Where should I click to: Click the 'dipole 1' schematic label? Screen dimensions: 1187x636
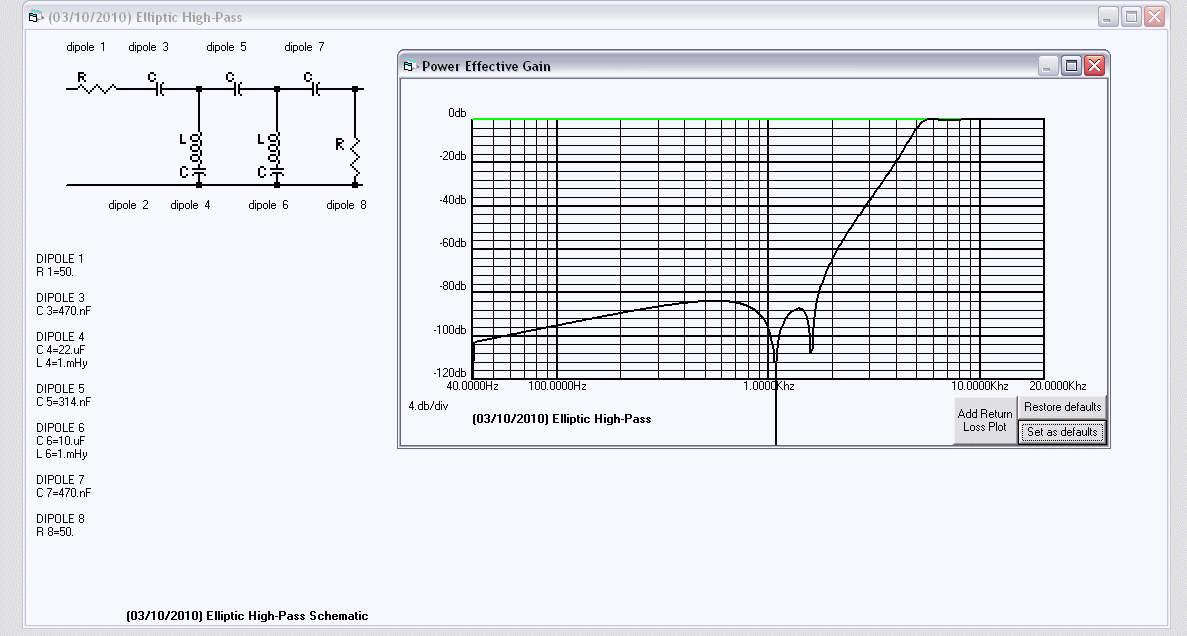click(86, 47)
